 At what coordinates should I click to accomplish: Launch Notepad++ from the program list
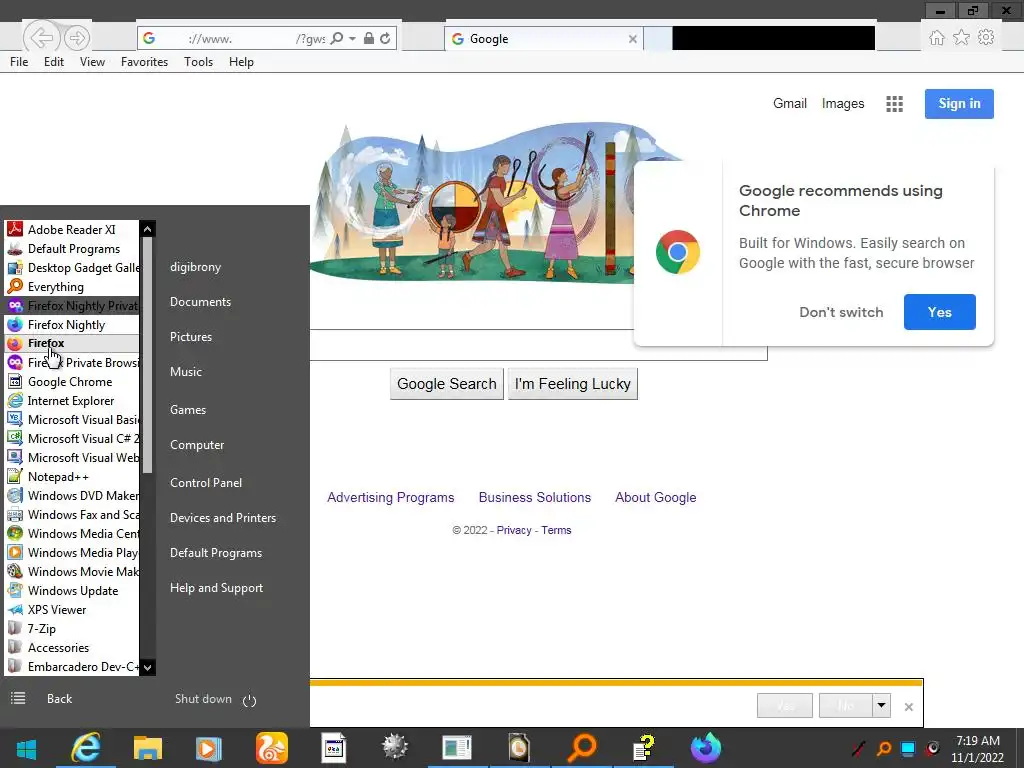click(x=72, y=477)
